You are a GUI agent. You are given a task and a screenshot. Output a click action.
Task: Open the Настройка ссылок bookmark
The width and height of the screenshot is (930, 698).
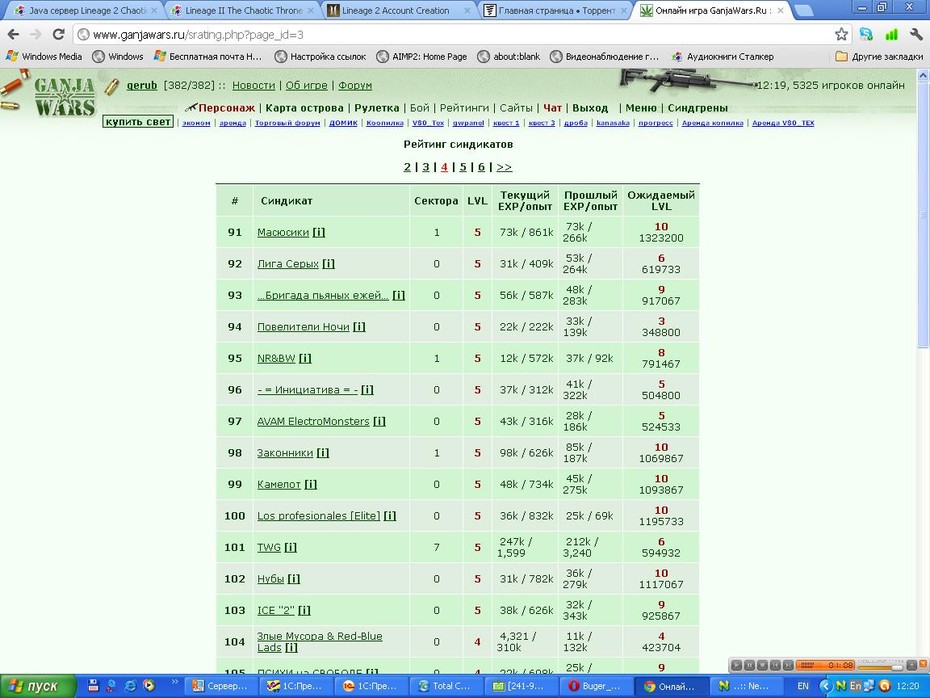pos(320,56)
